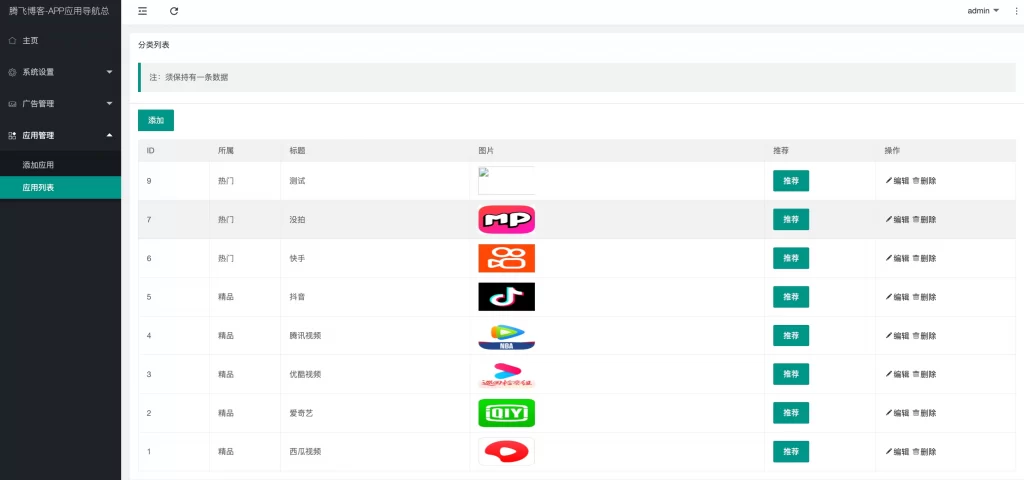Click the trash delete icon for 快手
This screenshot has width=1024, height=480.
click(916, 258)
